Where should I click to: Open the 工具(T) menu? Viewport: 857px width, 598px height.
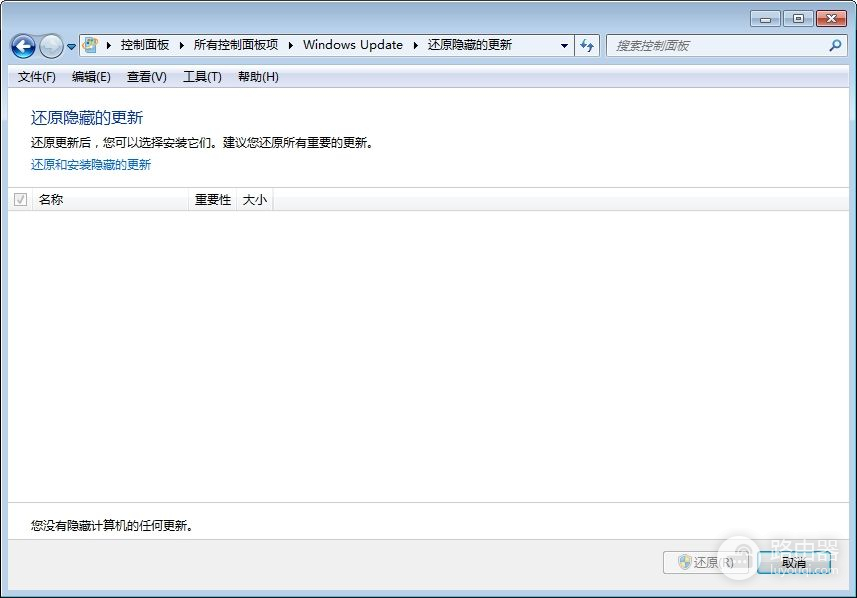pos(202,77)
